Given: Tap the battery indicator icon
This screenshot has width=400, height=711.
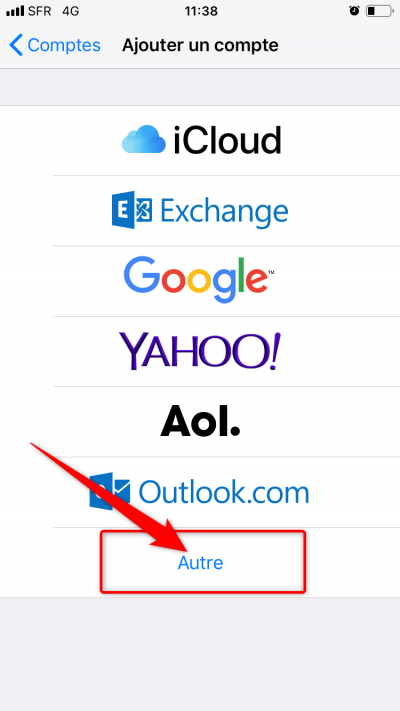Looking at the screenshot, I should 379,11.
